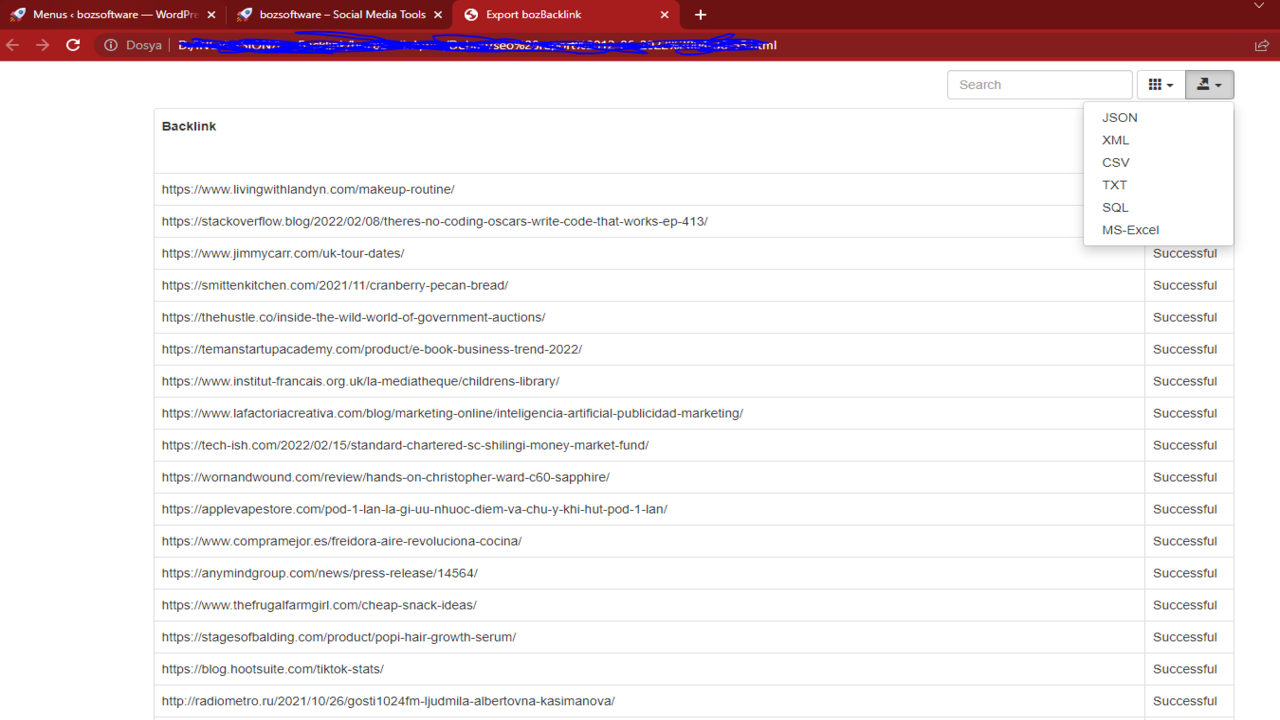The image size is (1280, 720).
Task: Select the livingwithlandyn.com makeup-routine backlink
Action: coord(308,189)
